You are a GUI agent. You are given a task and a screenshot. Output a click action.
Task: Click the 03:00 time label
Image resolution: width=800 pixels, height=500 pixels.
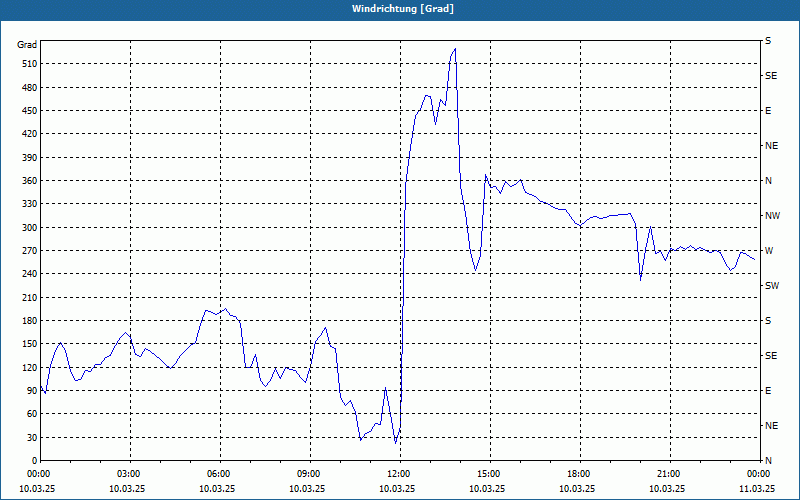tap(130, 474)
